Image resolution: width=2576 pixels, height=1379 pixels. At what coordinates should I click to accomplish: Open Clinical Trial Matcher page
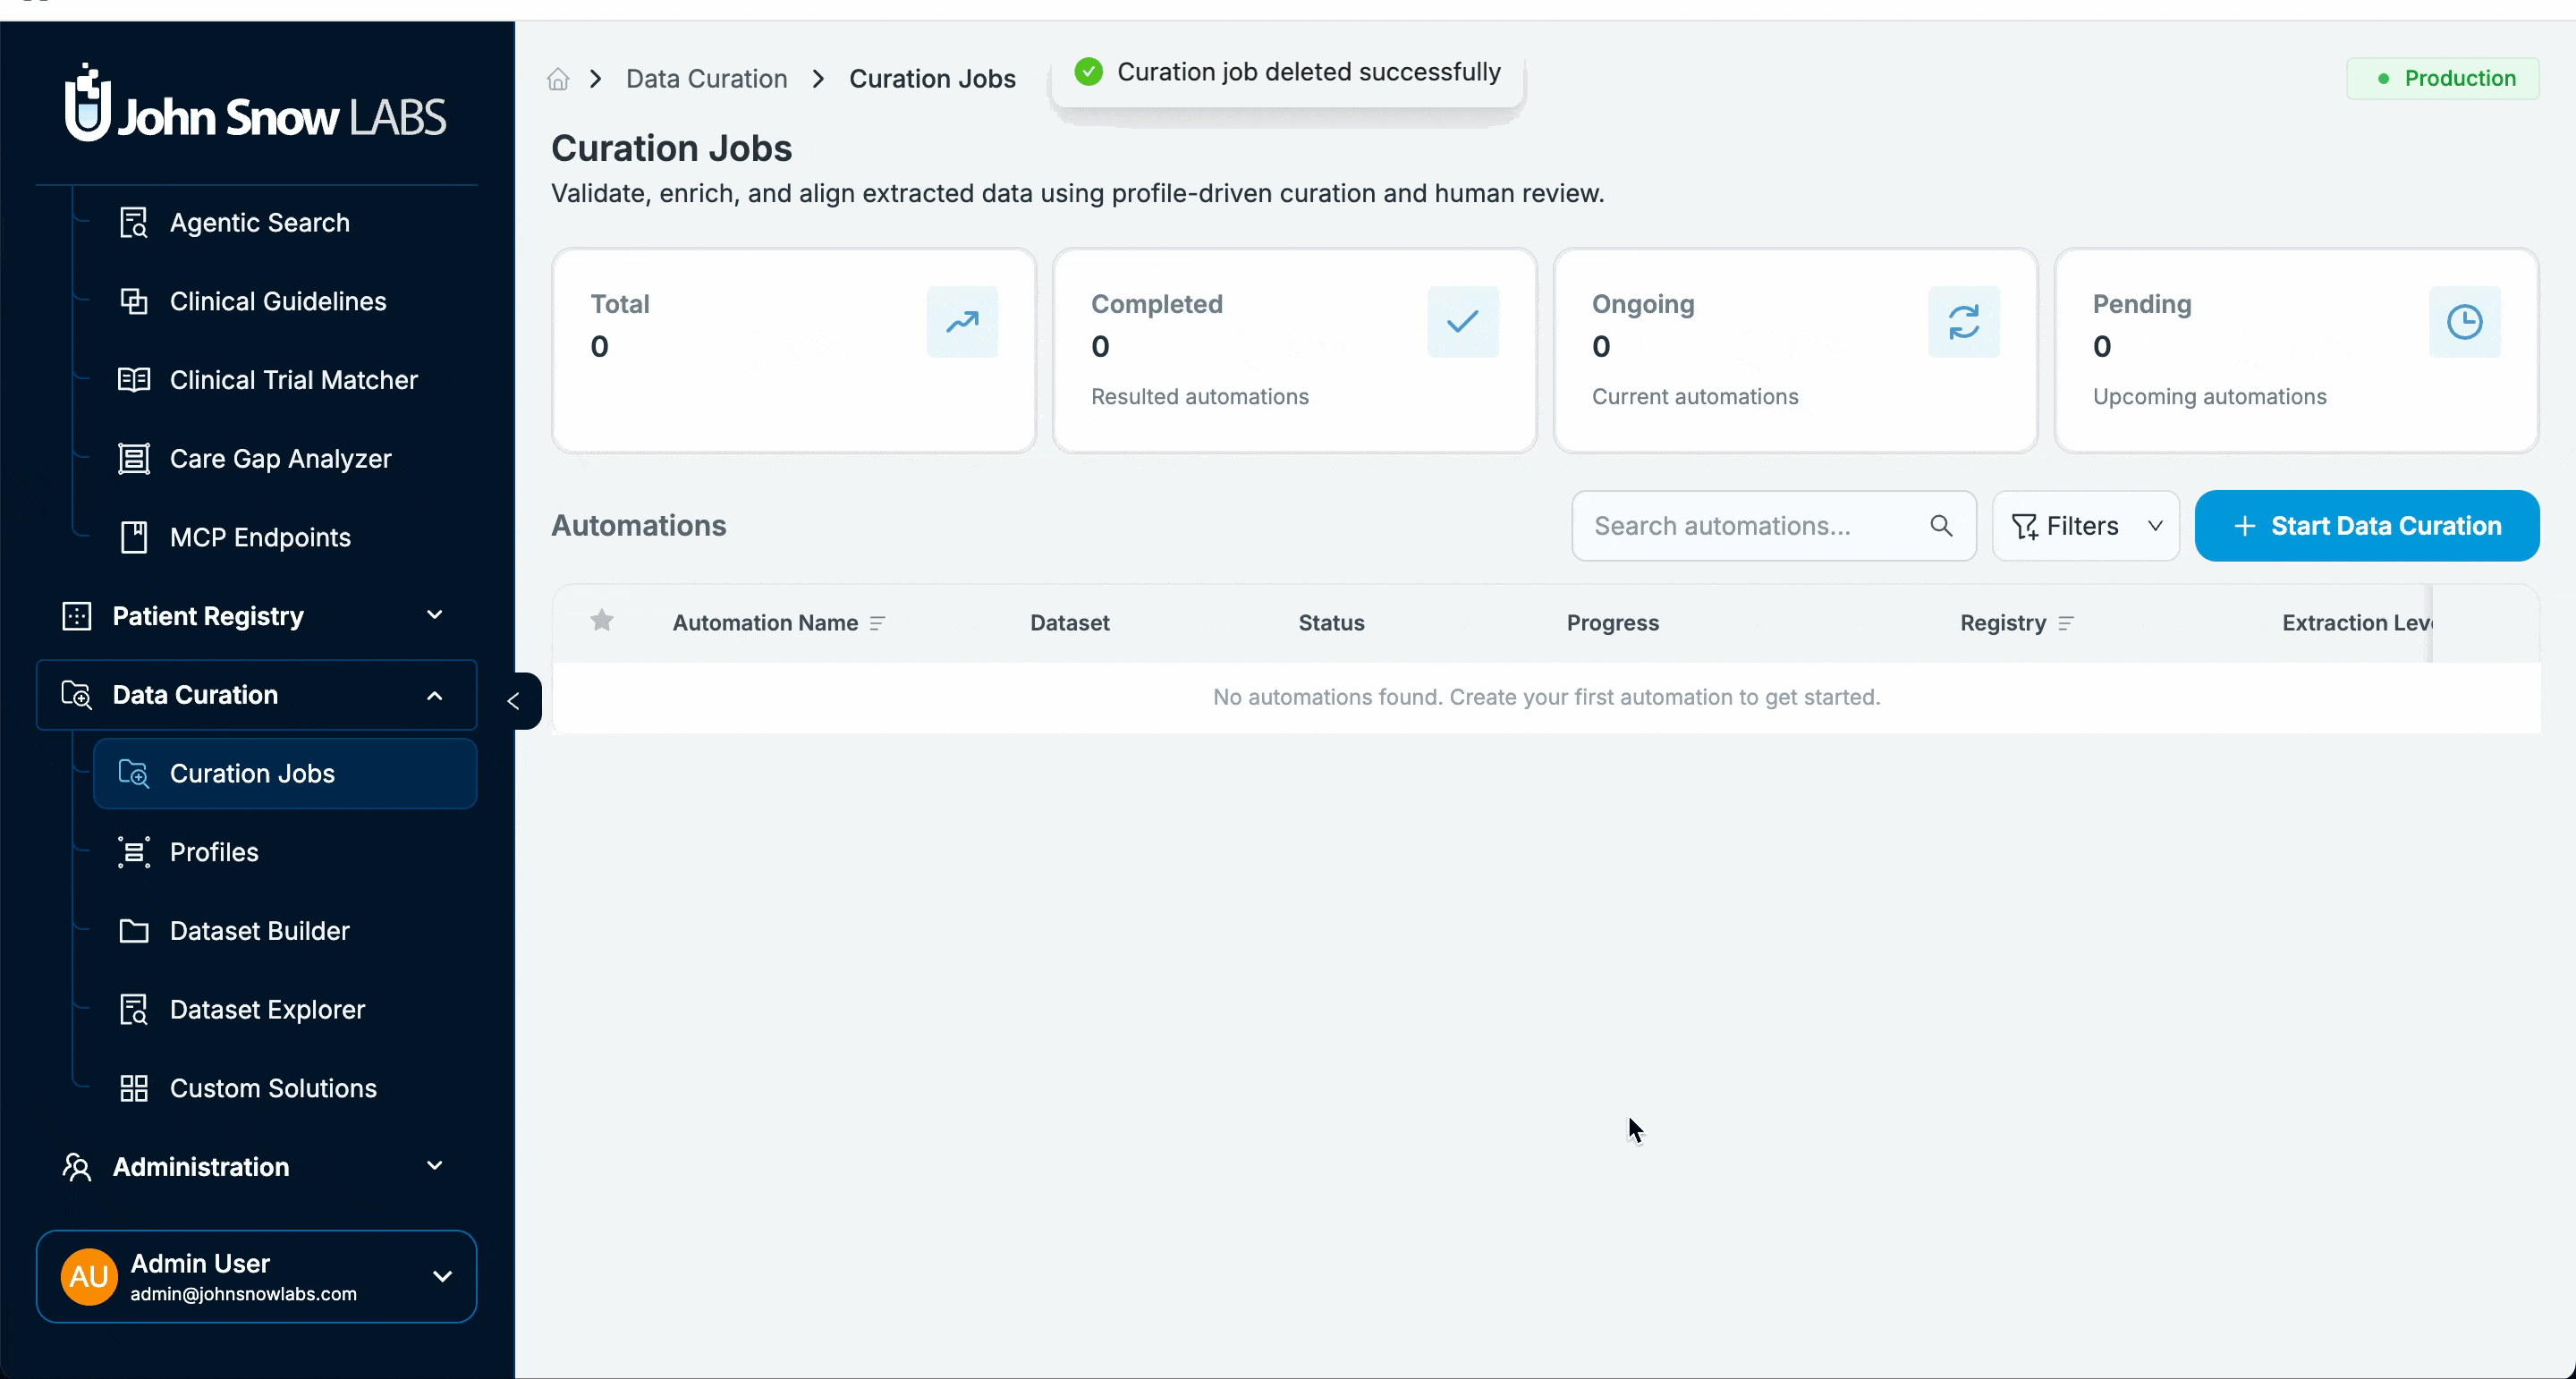[x=294, y=380]
